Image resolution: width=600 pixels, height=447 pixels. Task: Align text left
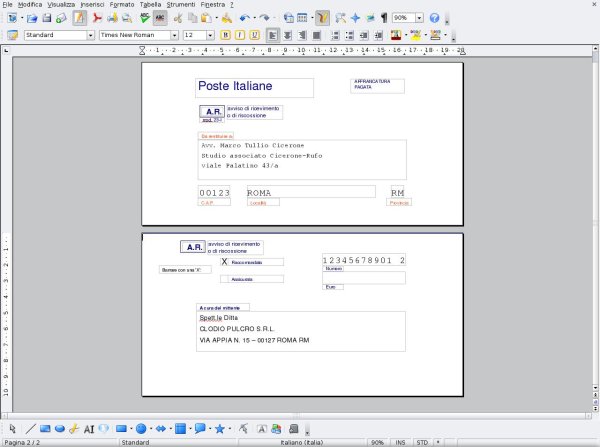coord(273,35)
